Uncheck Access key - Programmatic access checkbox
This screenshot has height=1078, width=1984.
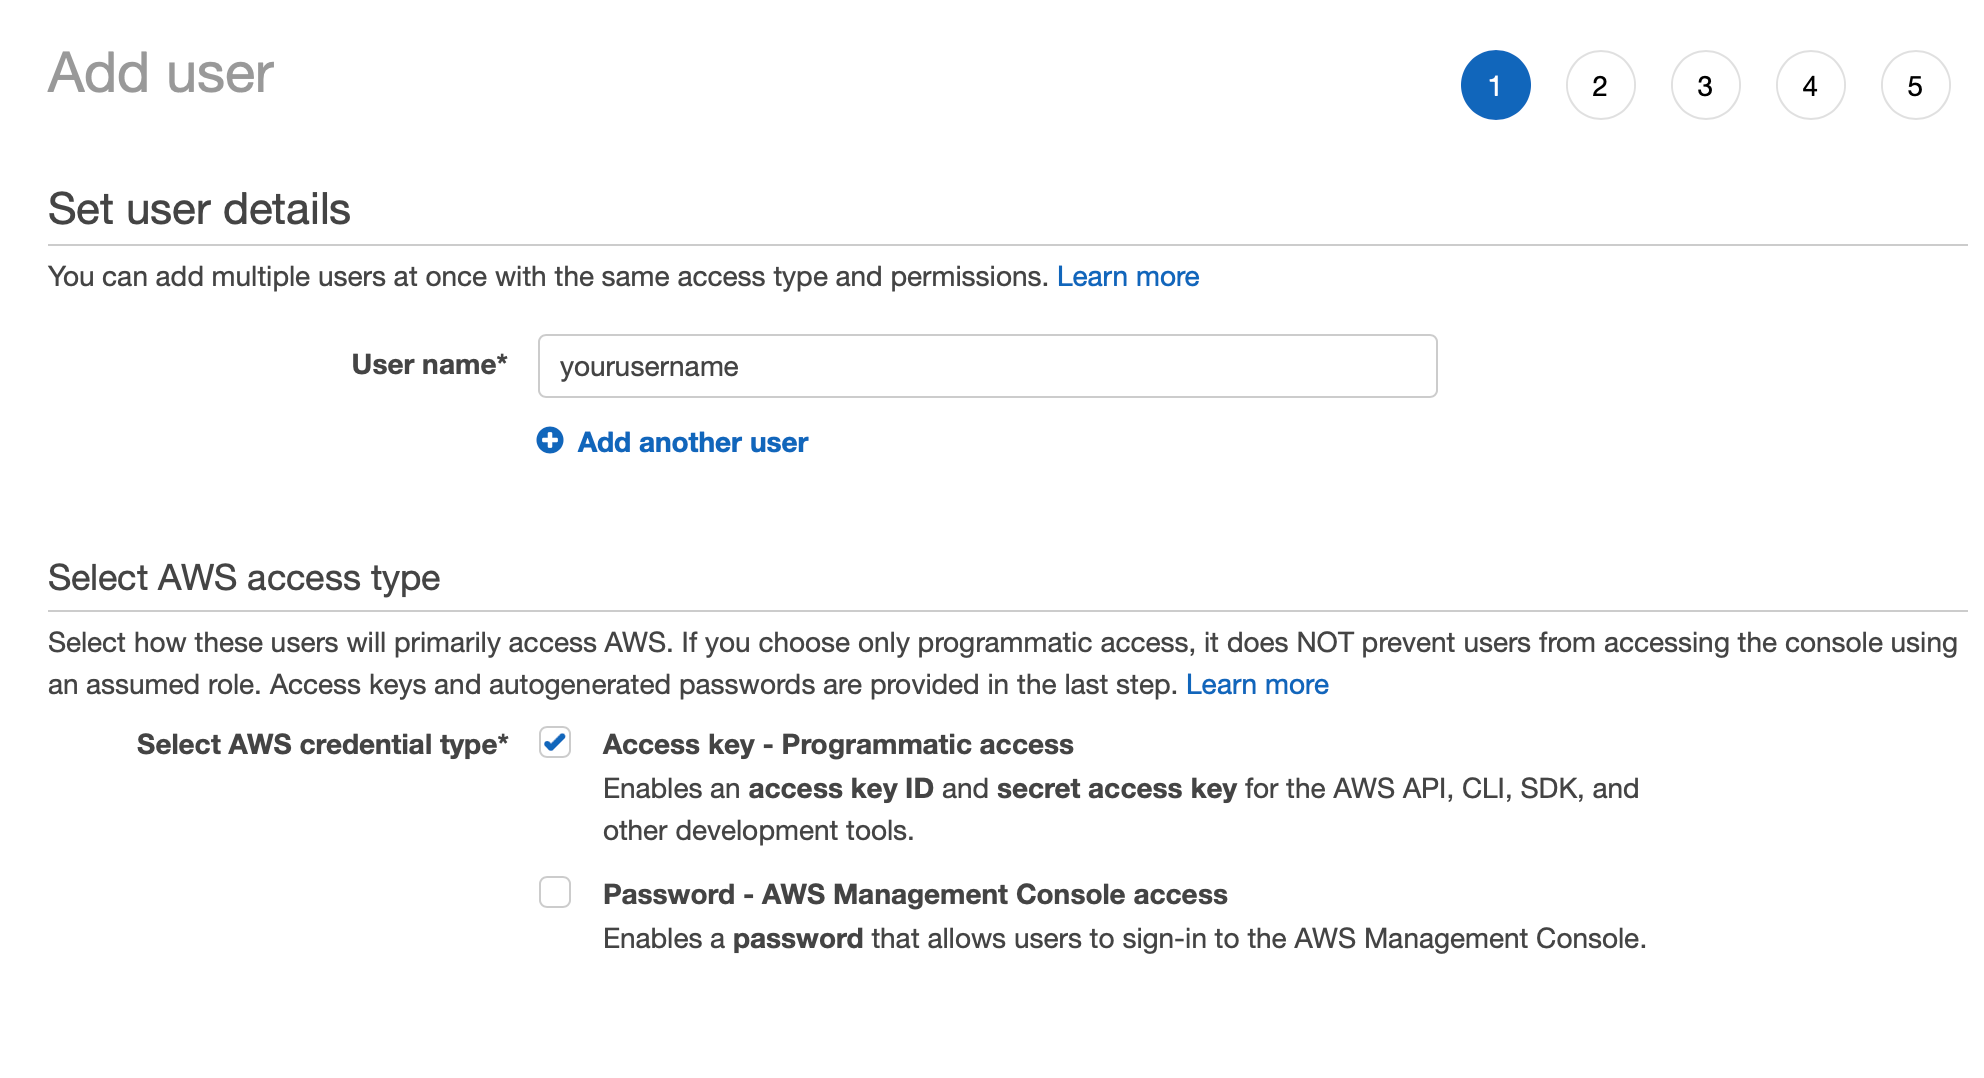coord(555,742)
